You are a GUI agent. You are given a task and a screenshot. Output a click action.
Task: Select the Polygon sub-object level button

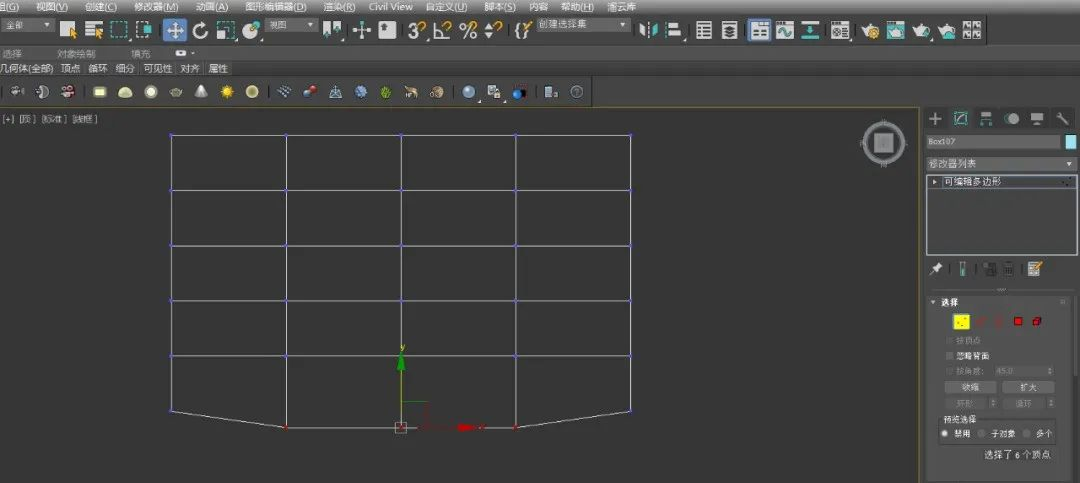[1018, 321]
